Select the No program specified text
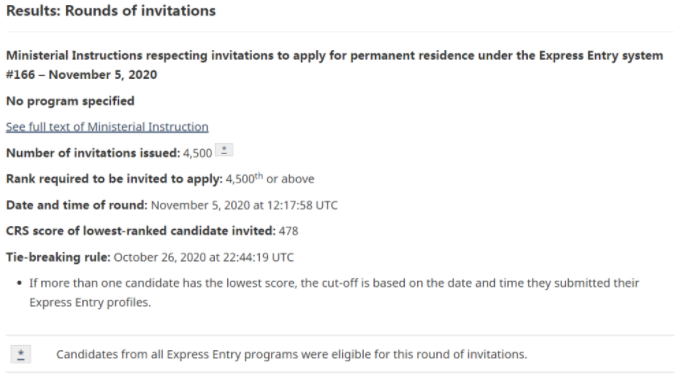The width and height of the screenshot is (692, 376). click(70, 101)
